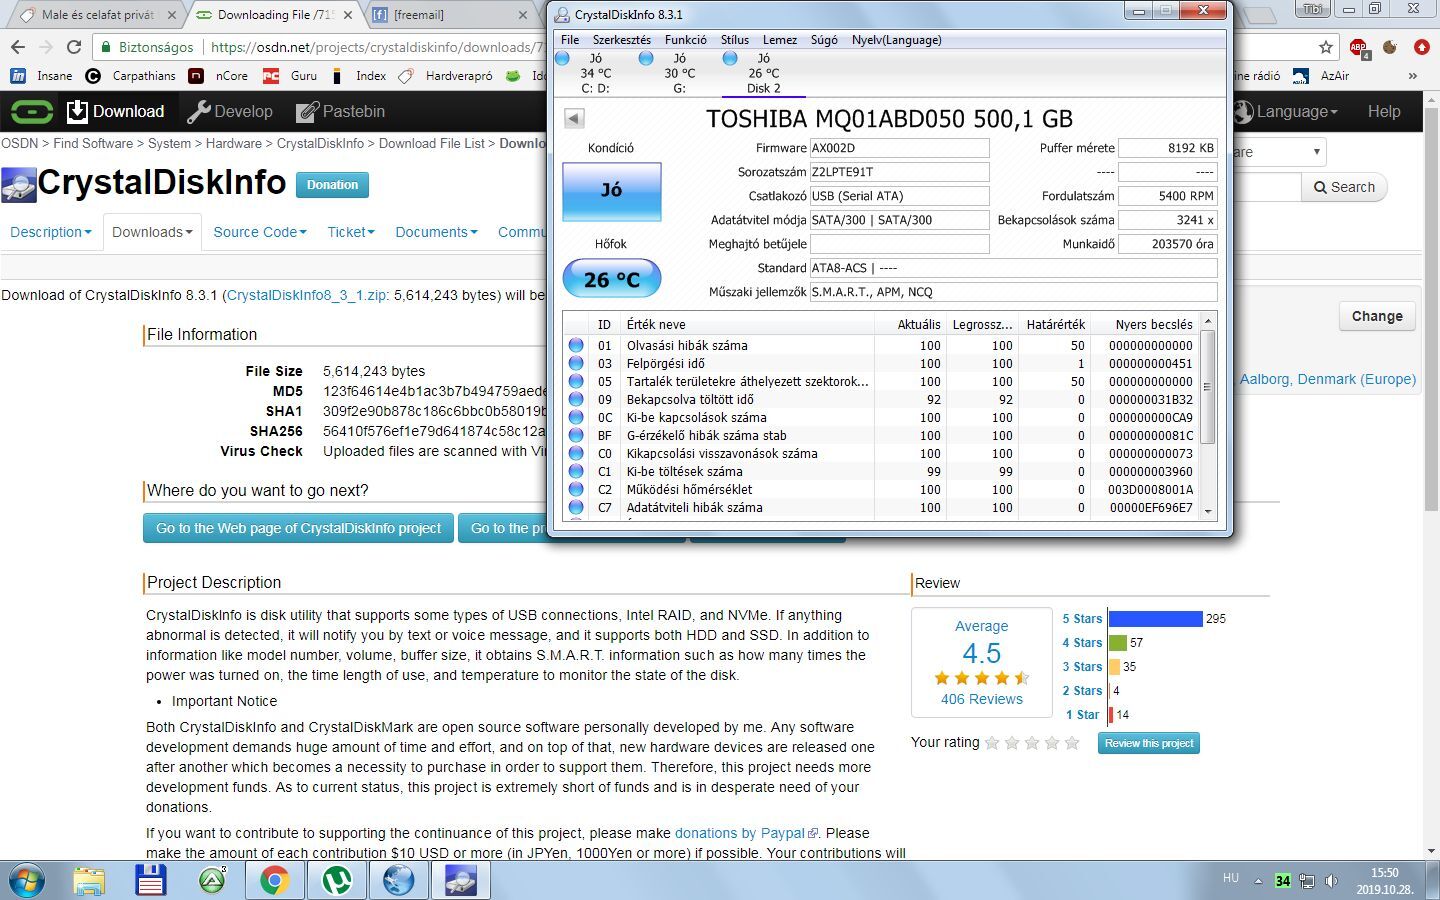
Task: Click the System breadcrumb link
Action: coord(169,143)
